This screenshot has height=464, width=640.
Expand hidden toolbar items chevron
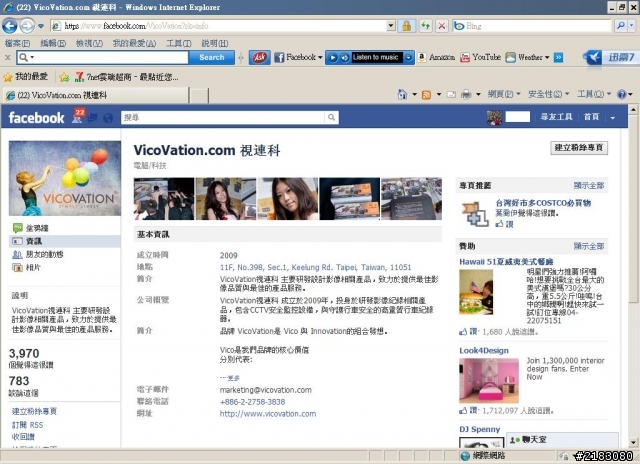coord(559,58)
